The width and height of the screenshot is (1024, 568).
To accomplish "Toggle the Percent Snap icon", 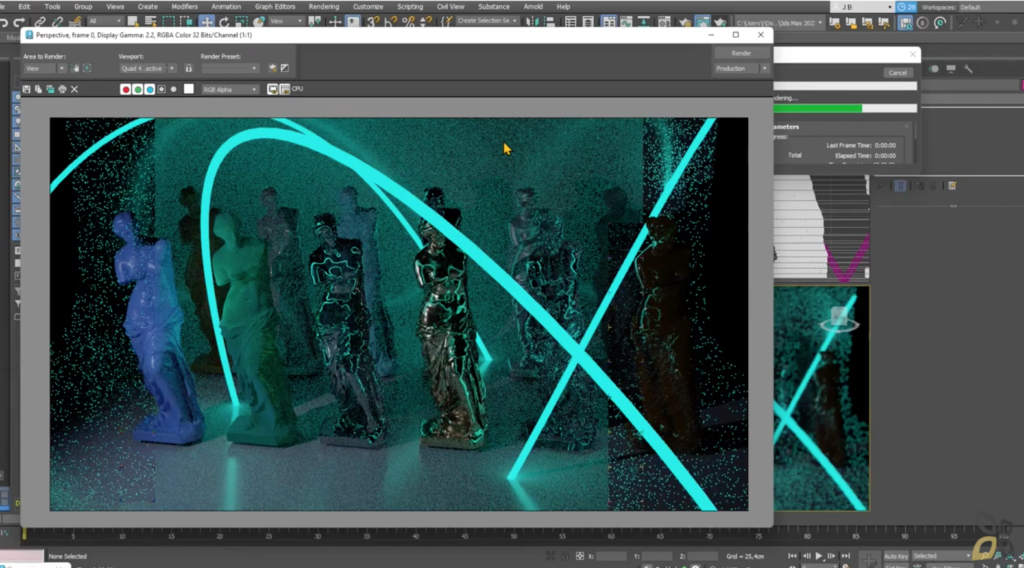I will (408, 22).
